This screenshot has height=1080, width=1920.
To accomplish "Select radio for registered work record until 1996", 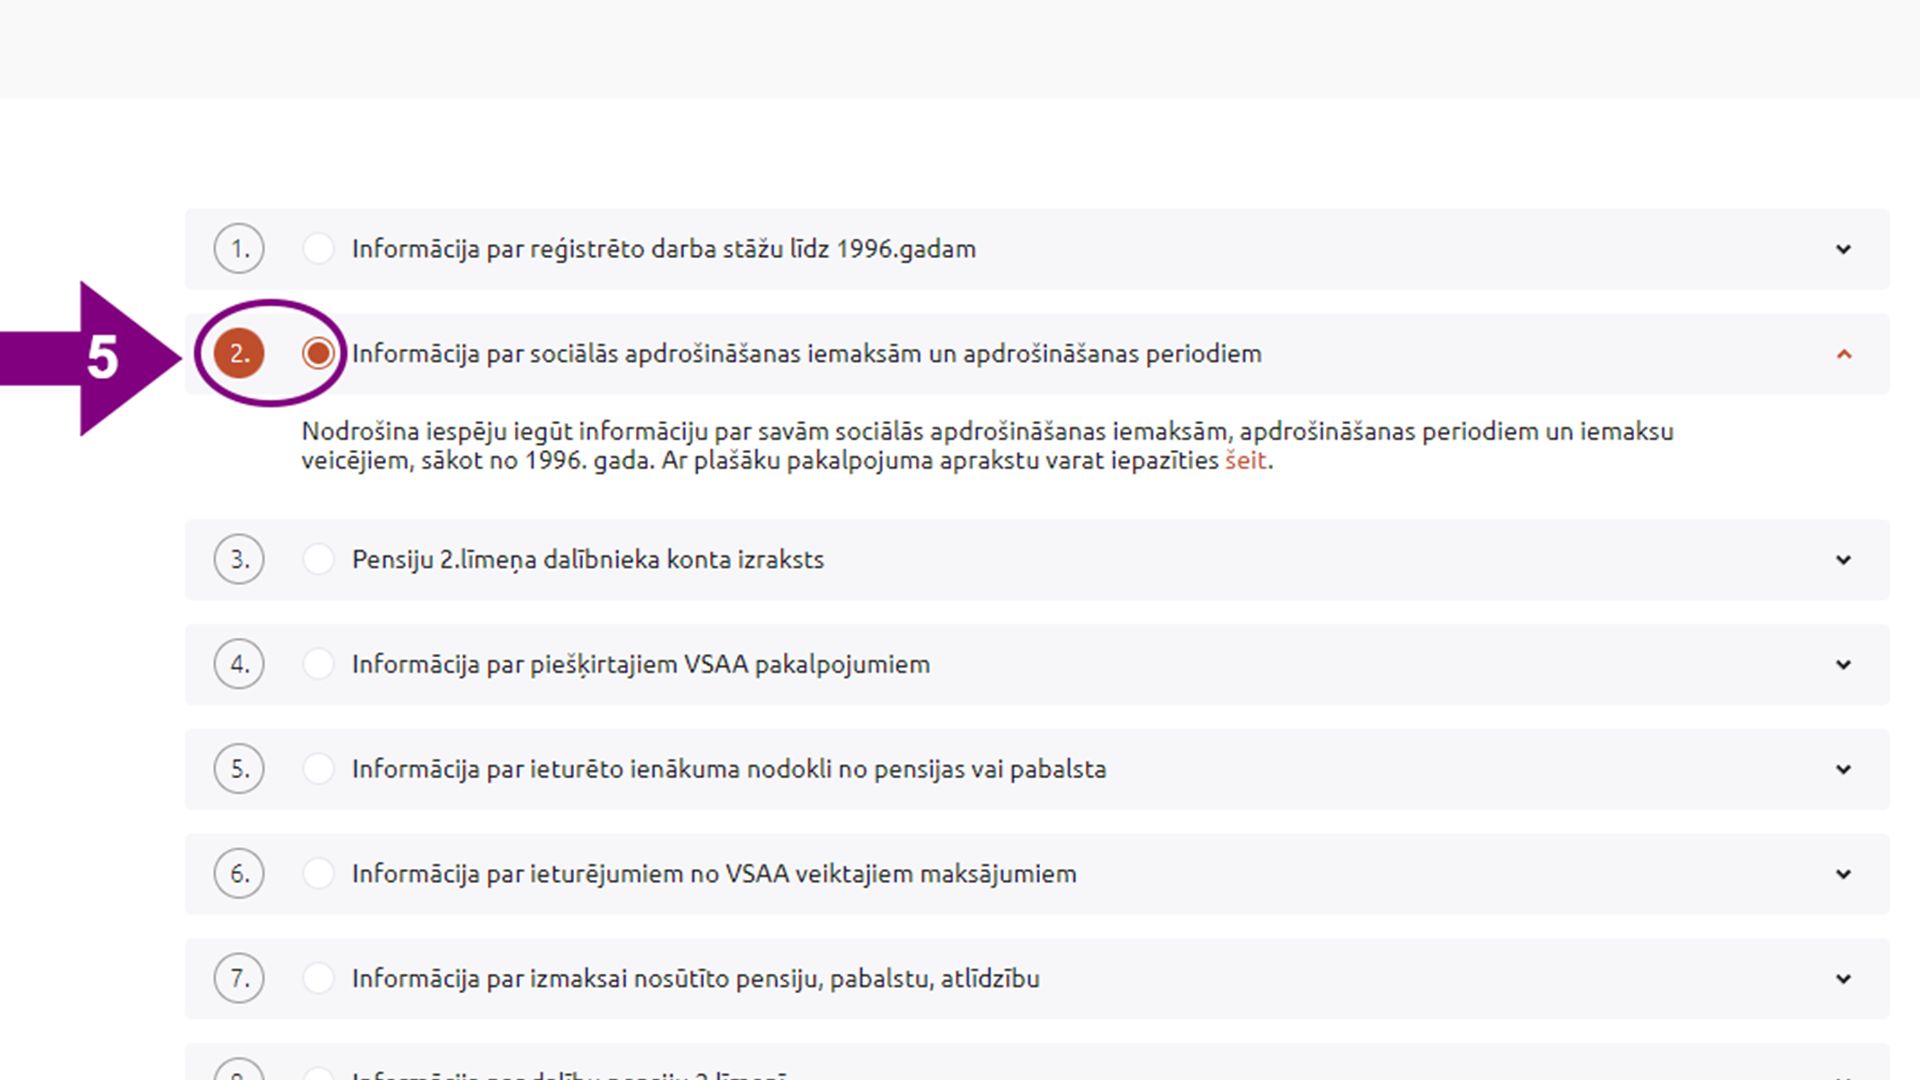I will 318,249.
